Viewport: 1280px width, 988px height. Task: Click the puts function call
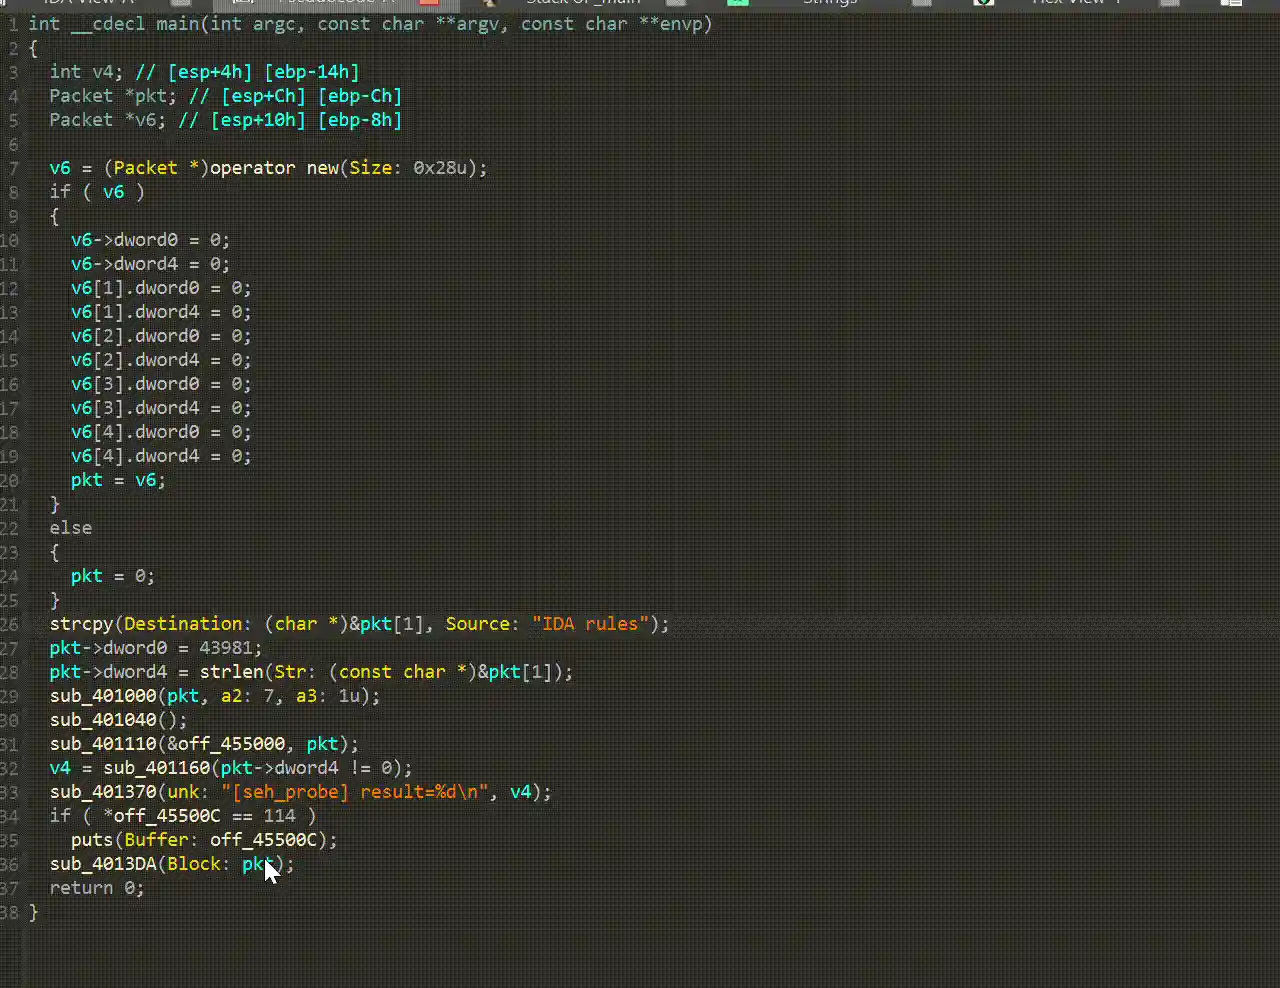[x=91, y=840]
